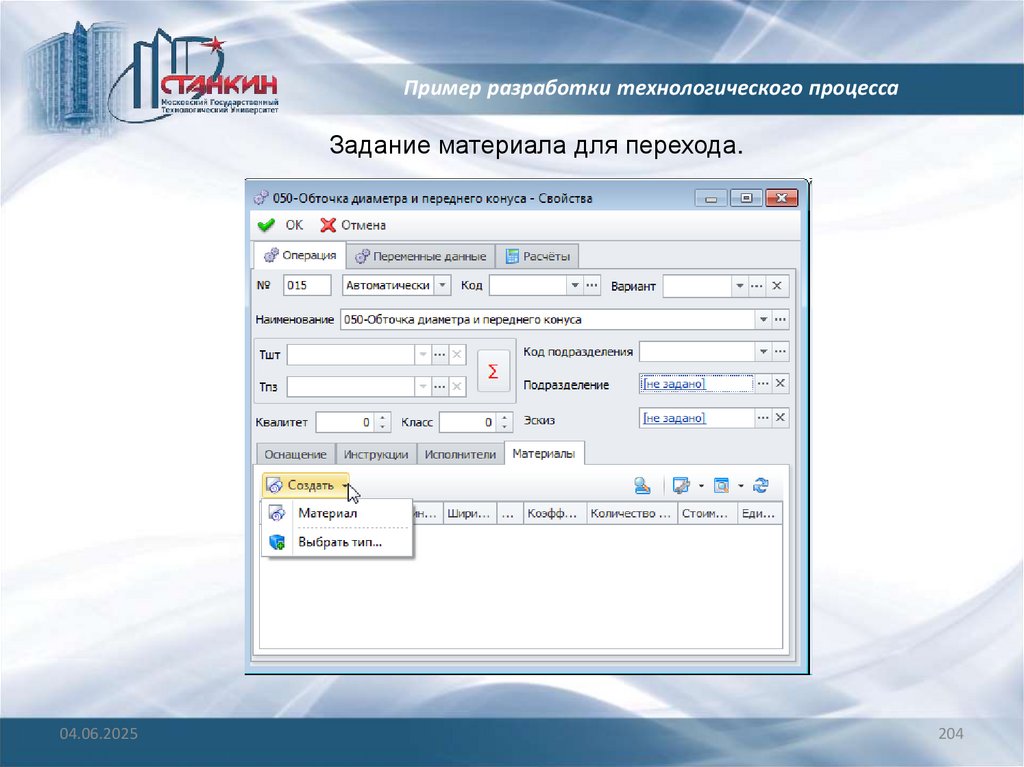Choose Выбрать тип... from the menu
The image size is (1024, 767).
pos(337,542)
